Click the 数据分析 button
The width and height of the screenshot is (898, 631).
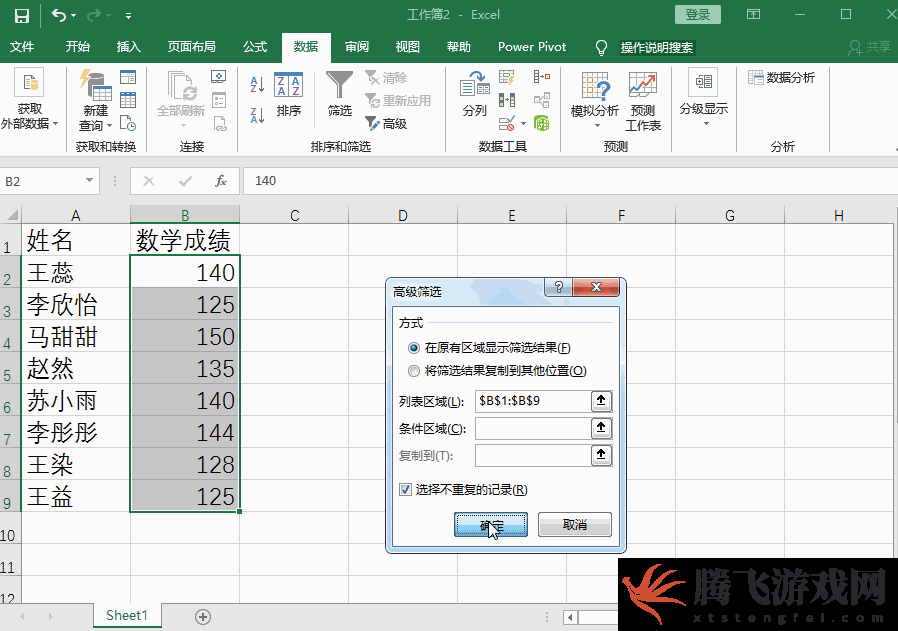click(x=781, y=77)
